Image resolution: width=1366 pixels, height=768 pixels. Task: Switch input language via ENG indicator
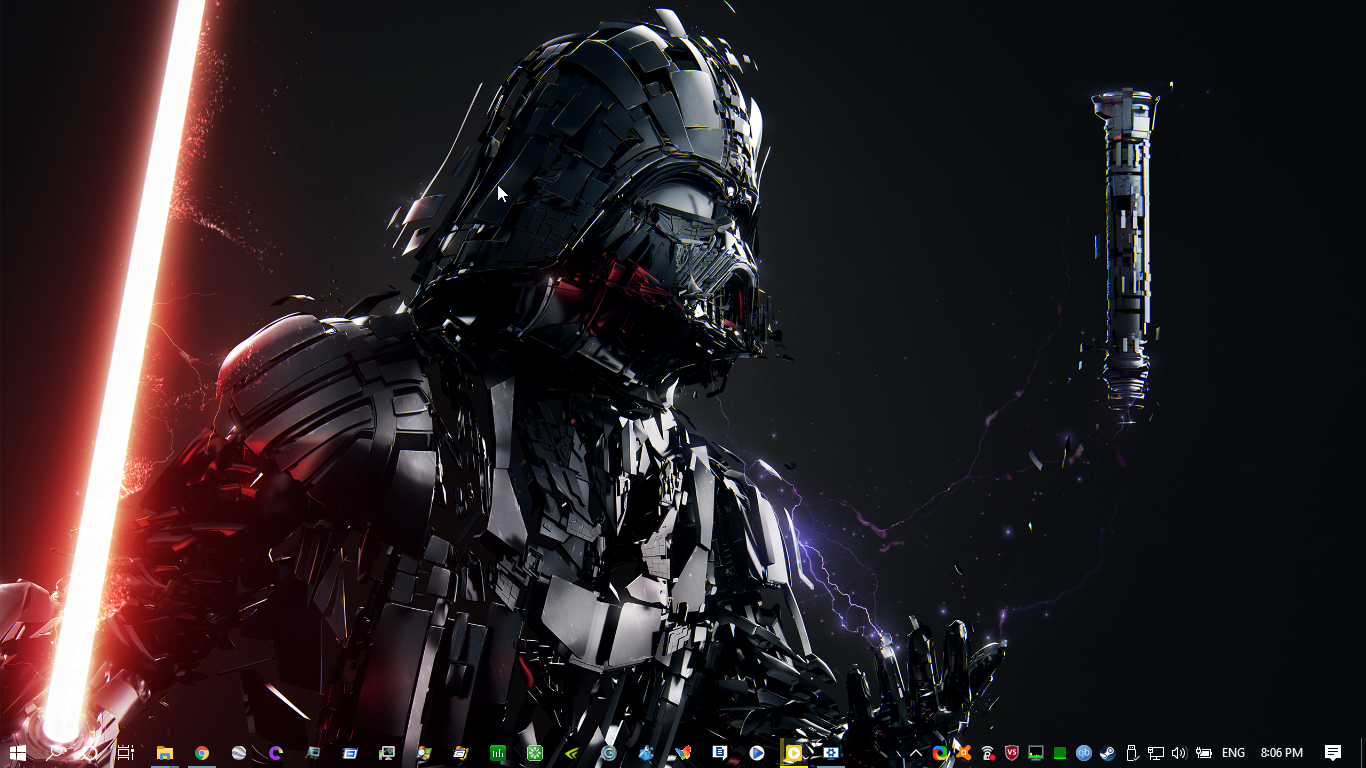click(1233, 752)
